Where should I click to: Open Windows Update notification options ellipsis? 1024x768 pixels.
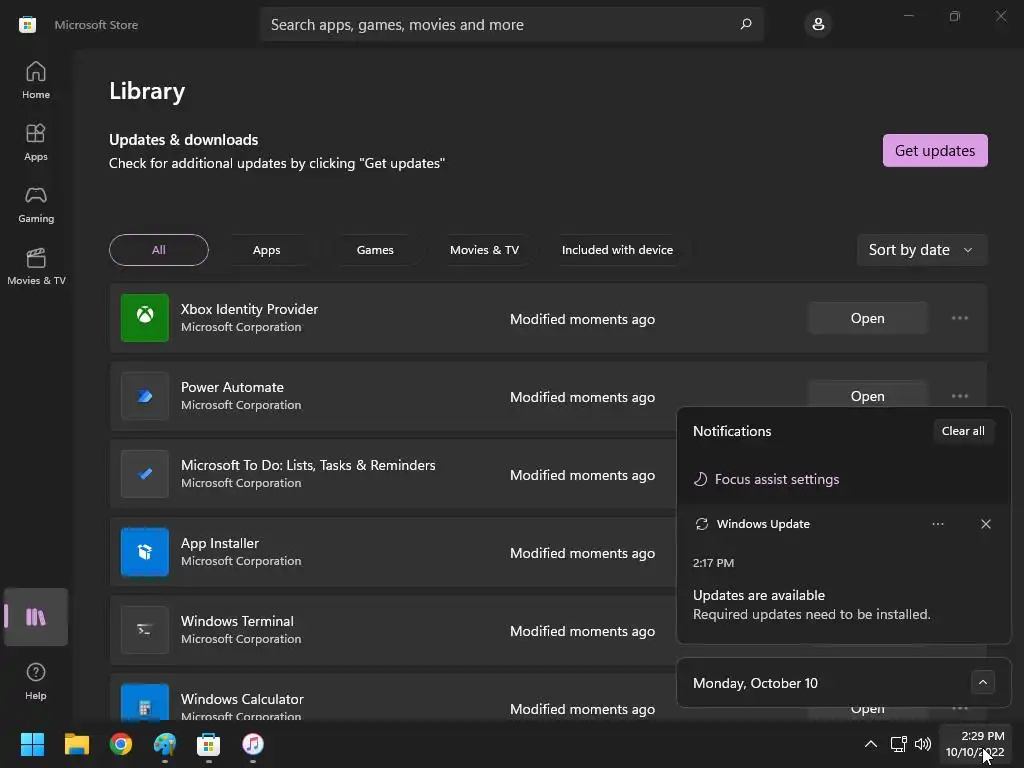[x=938, y=524]
